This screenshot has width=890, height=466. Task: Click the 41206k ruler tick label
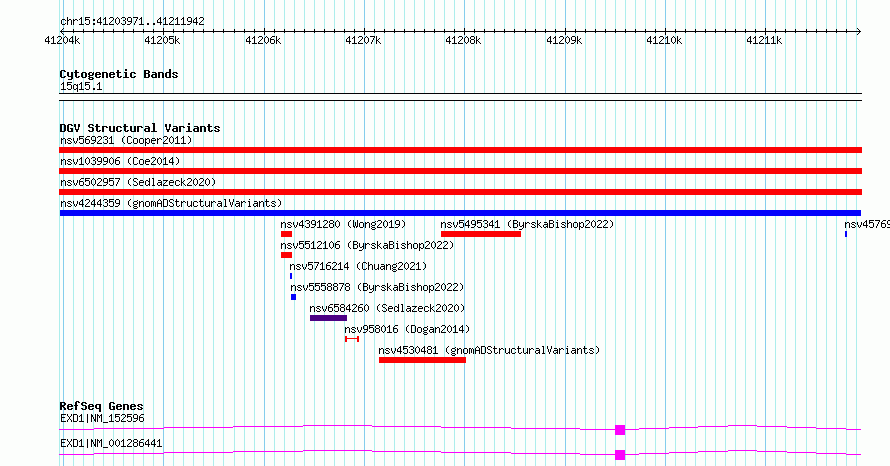point(263,40)
